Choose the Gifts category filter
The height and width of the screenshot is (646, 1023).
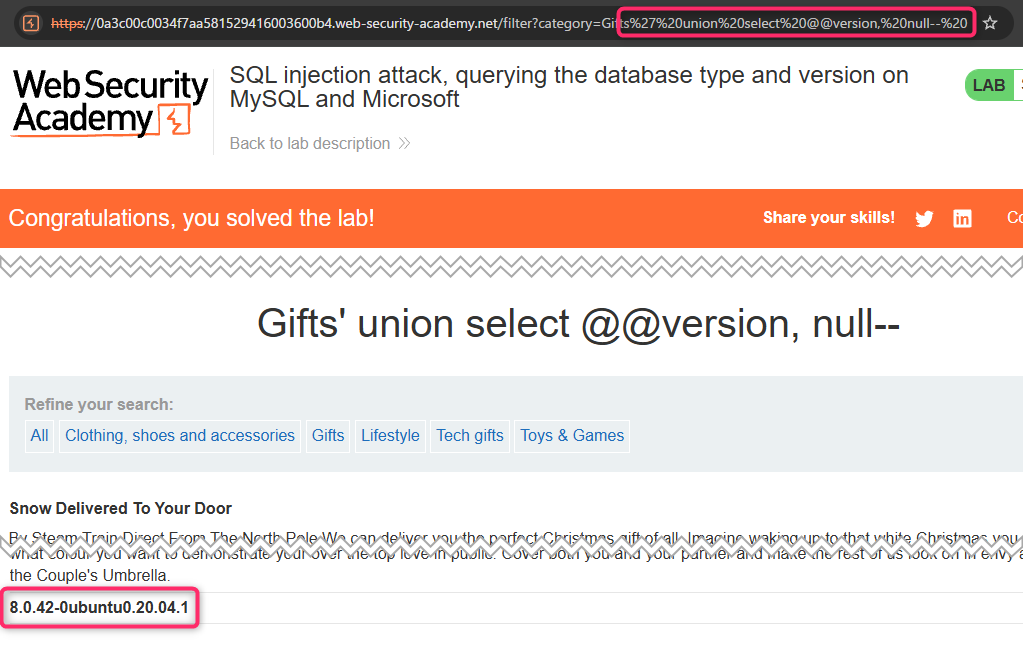328,436
